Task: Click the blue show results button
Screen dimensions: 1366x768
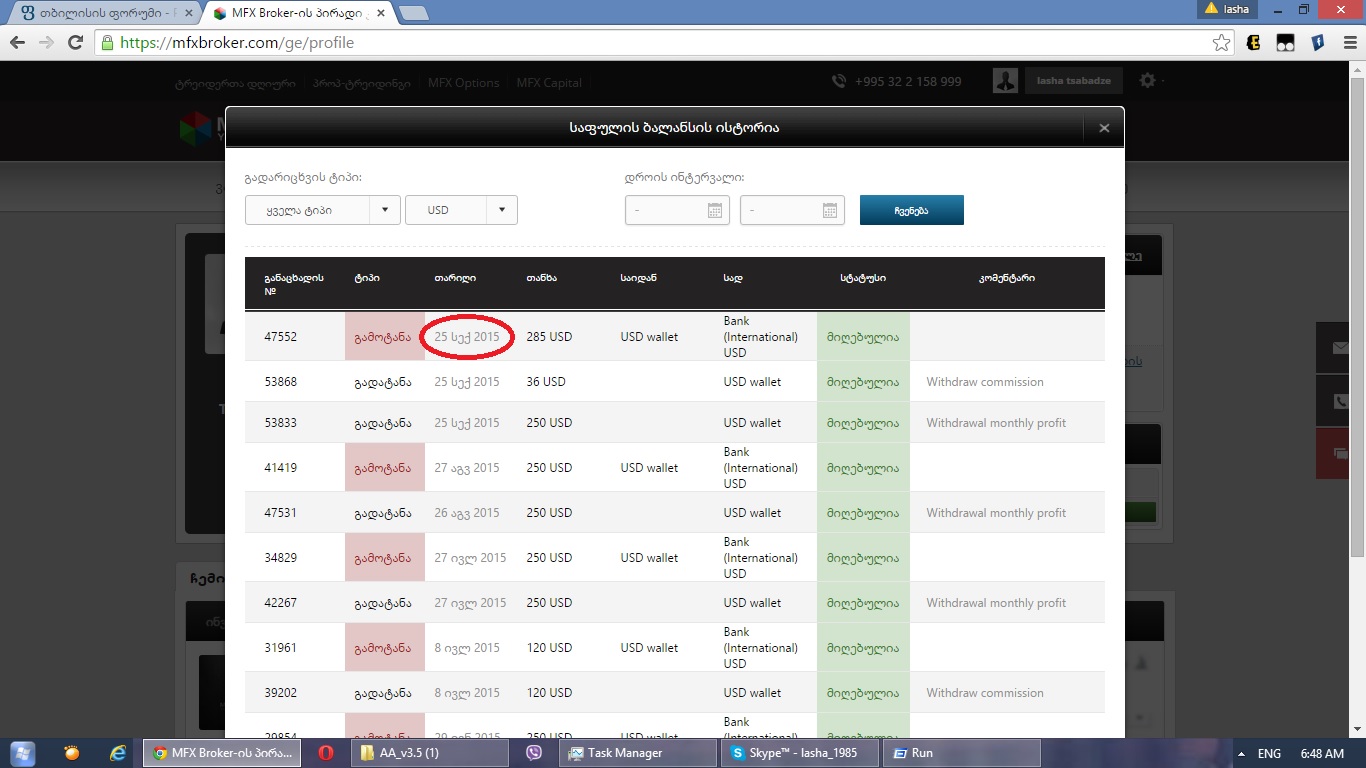Action: tap(911, 210)
